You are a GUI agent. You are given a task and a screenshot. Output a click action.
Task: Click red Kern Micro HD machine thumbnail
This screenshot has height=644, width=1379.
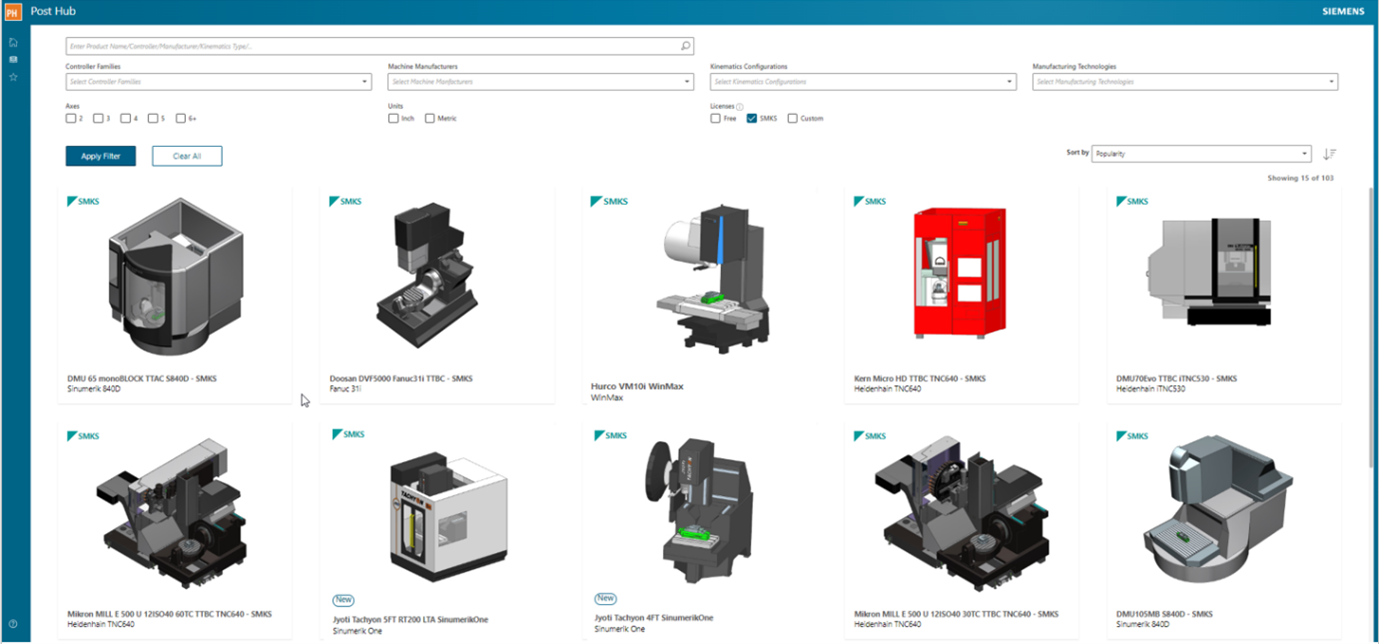pyautogui.click(x=960, y=274)
